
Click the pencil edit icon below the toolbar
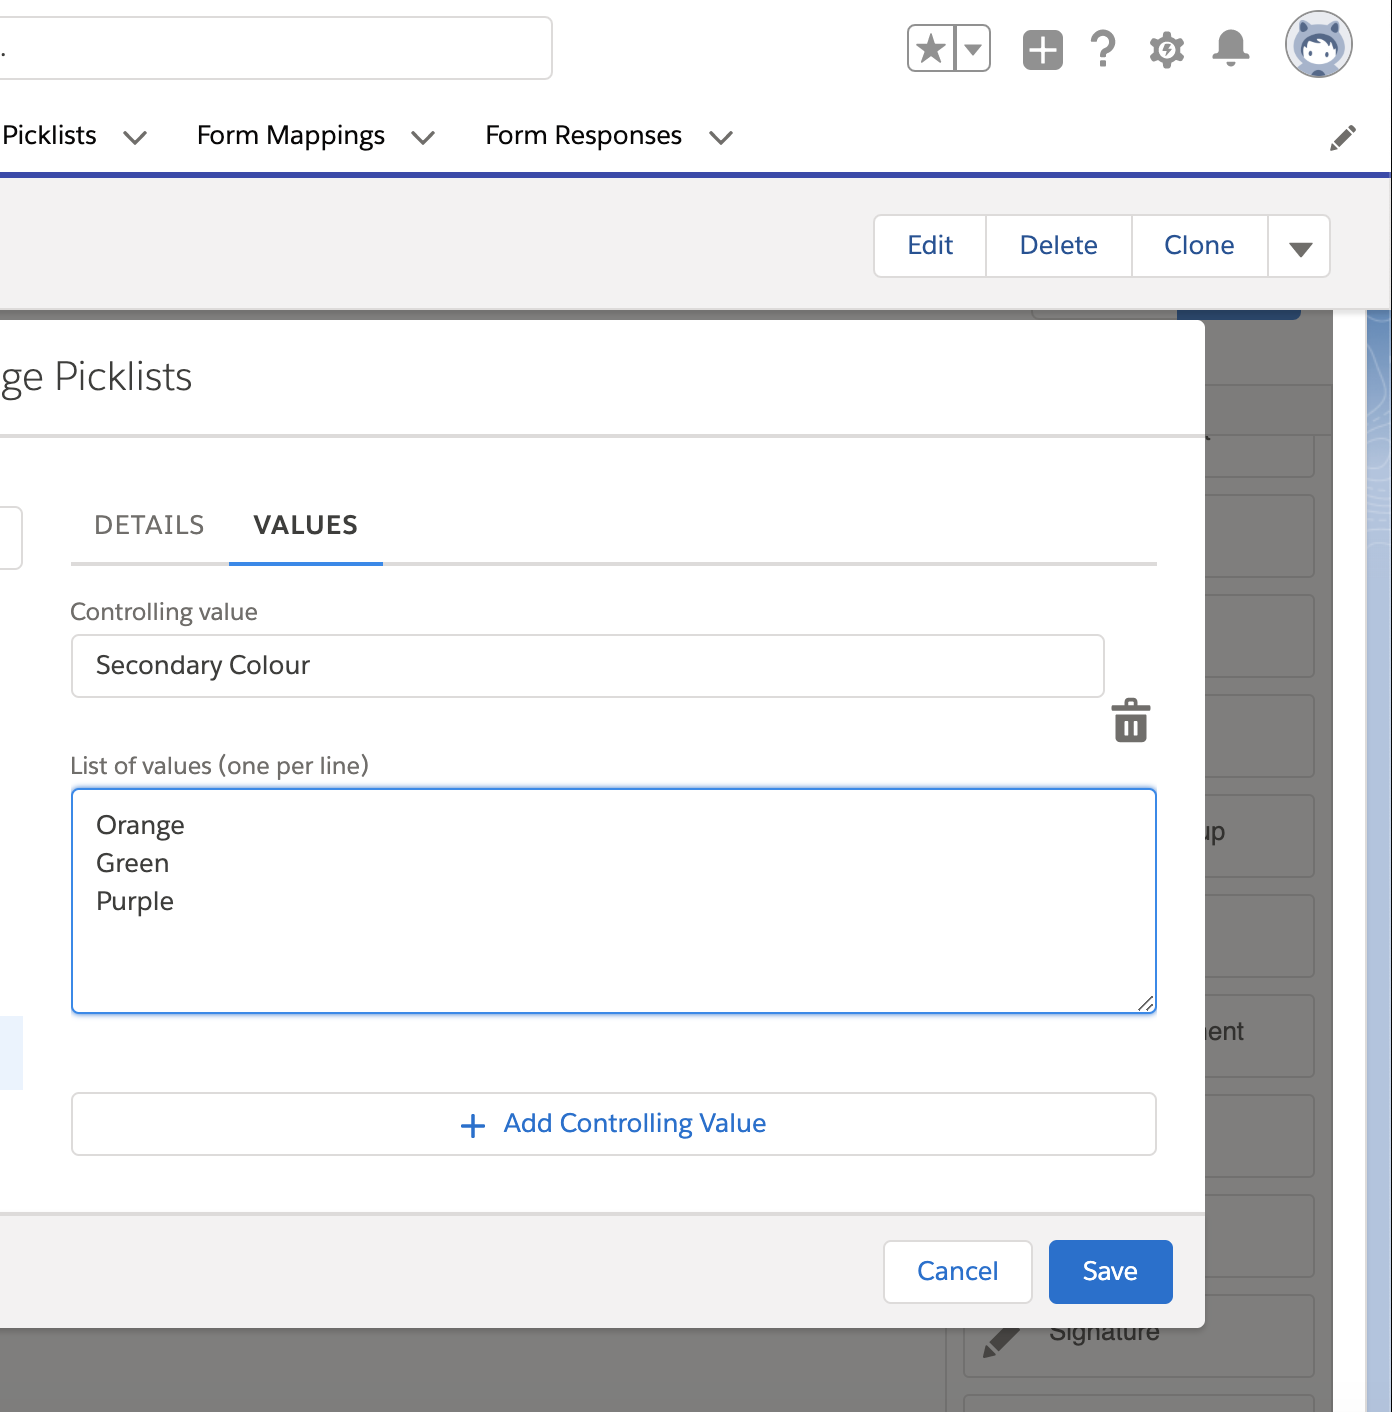(x=1344, y=136)
